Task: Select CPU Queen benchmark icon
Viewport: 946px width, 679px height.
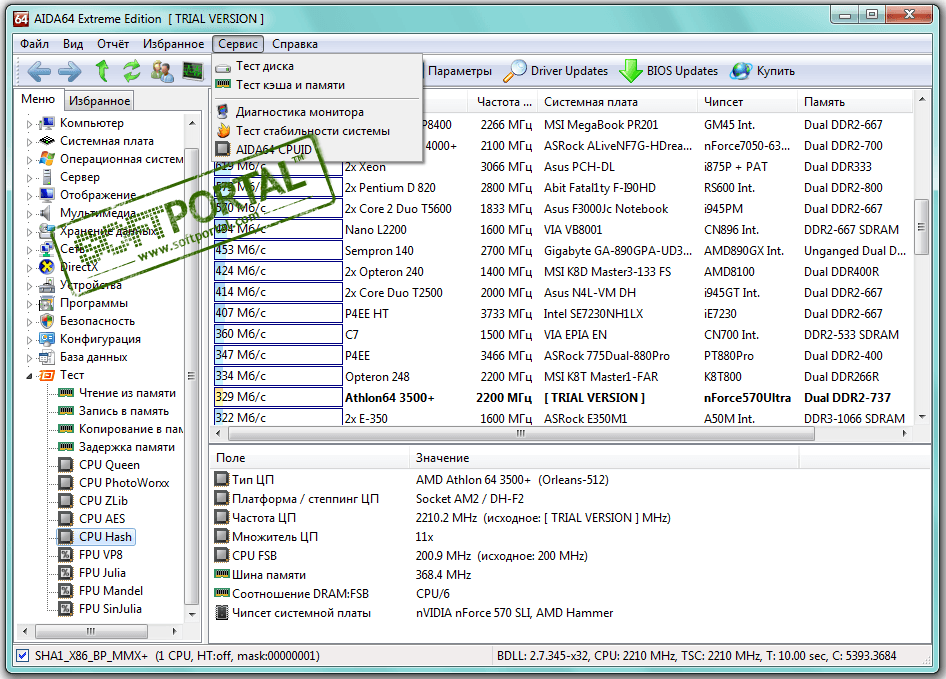Action: pyautogui.click(x=66, y=465)
